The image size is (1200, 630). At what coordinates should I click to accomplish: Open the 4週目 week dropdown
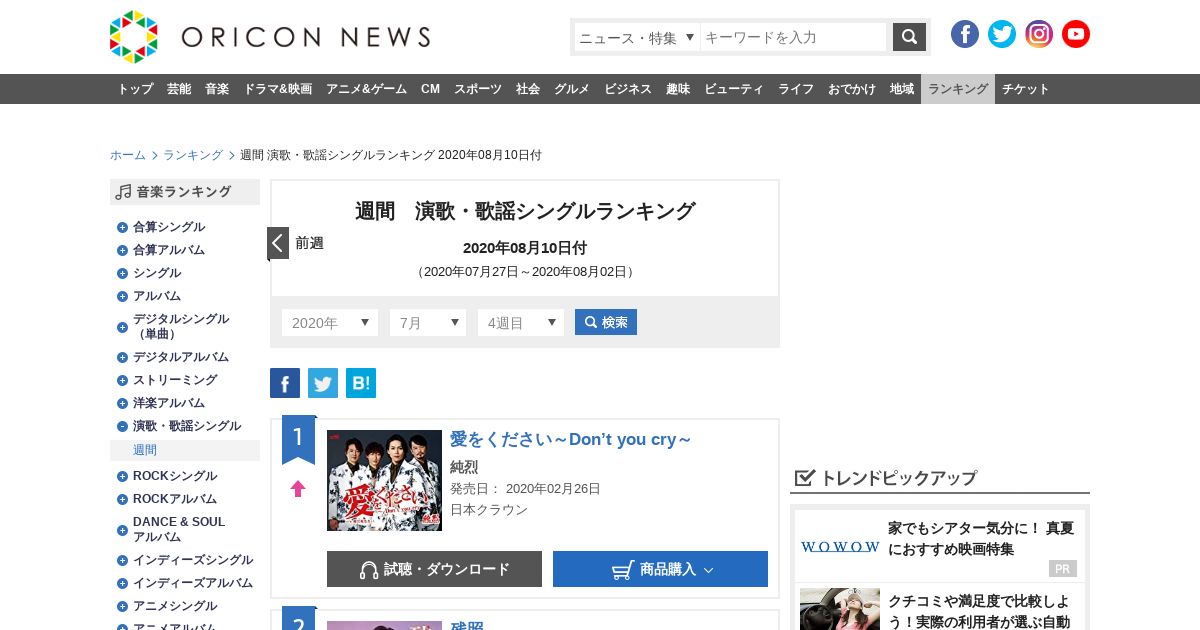tap(521, 323)
